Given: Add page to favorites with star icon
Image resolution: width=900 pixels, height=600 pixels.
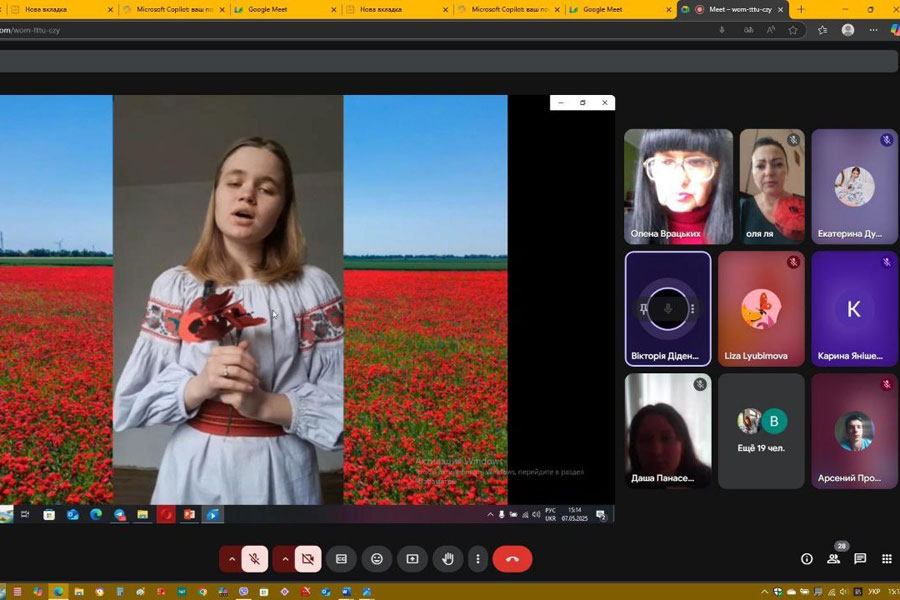Looking at the screenshot, I should (x=793, y=30).
